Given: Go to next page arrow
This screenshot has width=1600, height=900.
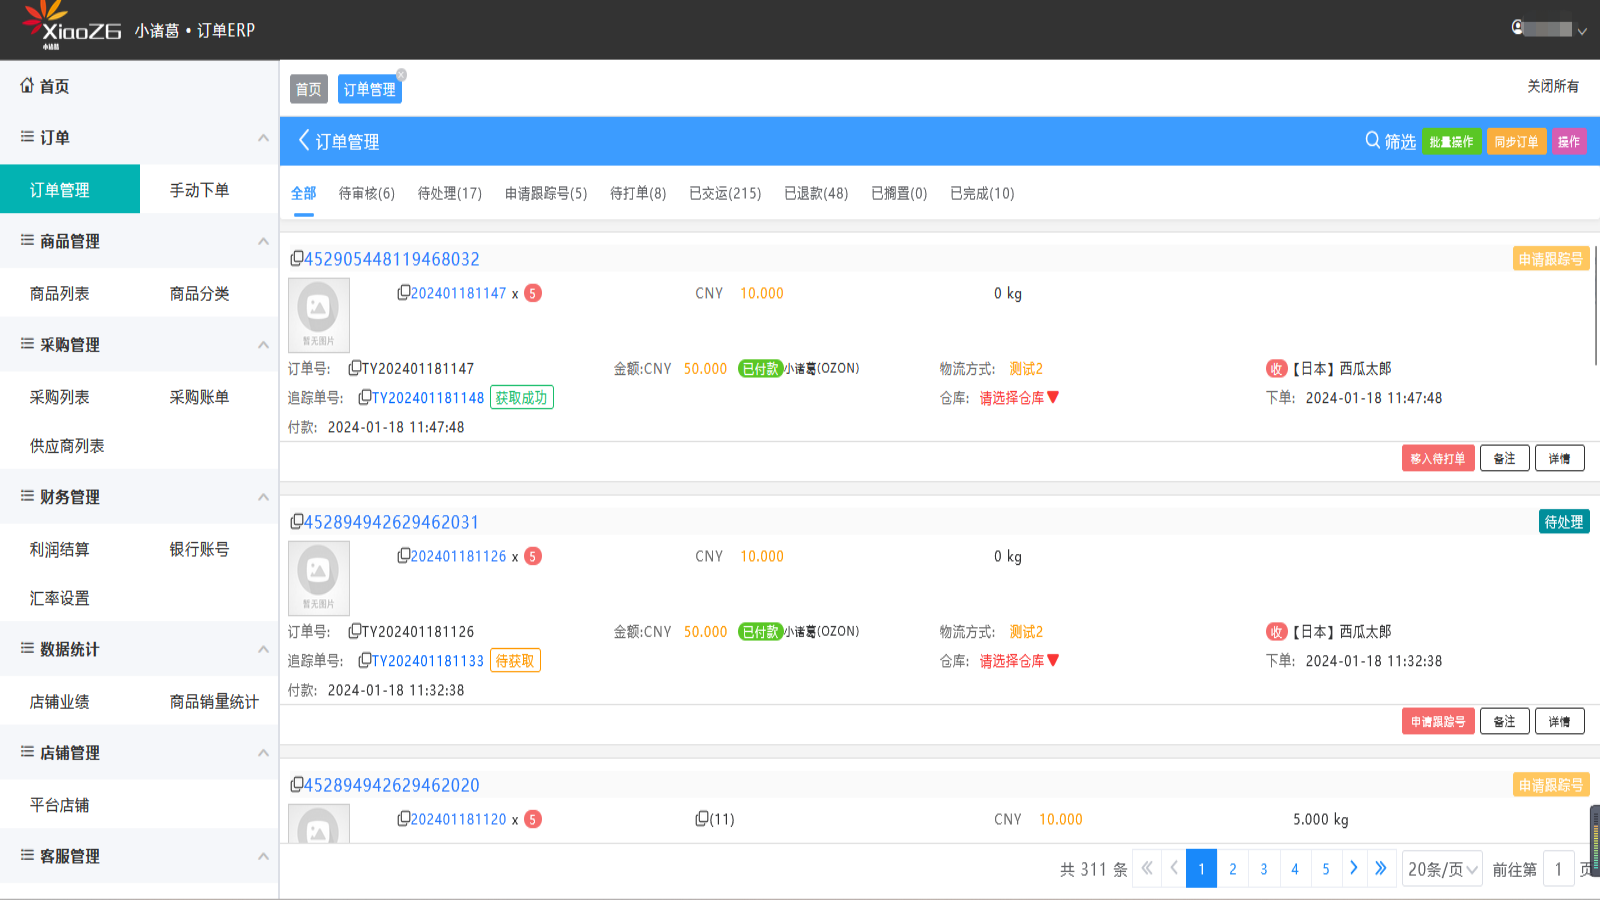Looking at the screenshot, I should tap(1354, 868).
